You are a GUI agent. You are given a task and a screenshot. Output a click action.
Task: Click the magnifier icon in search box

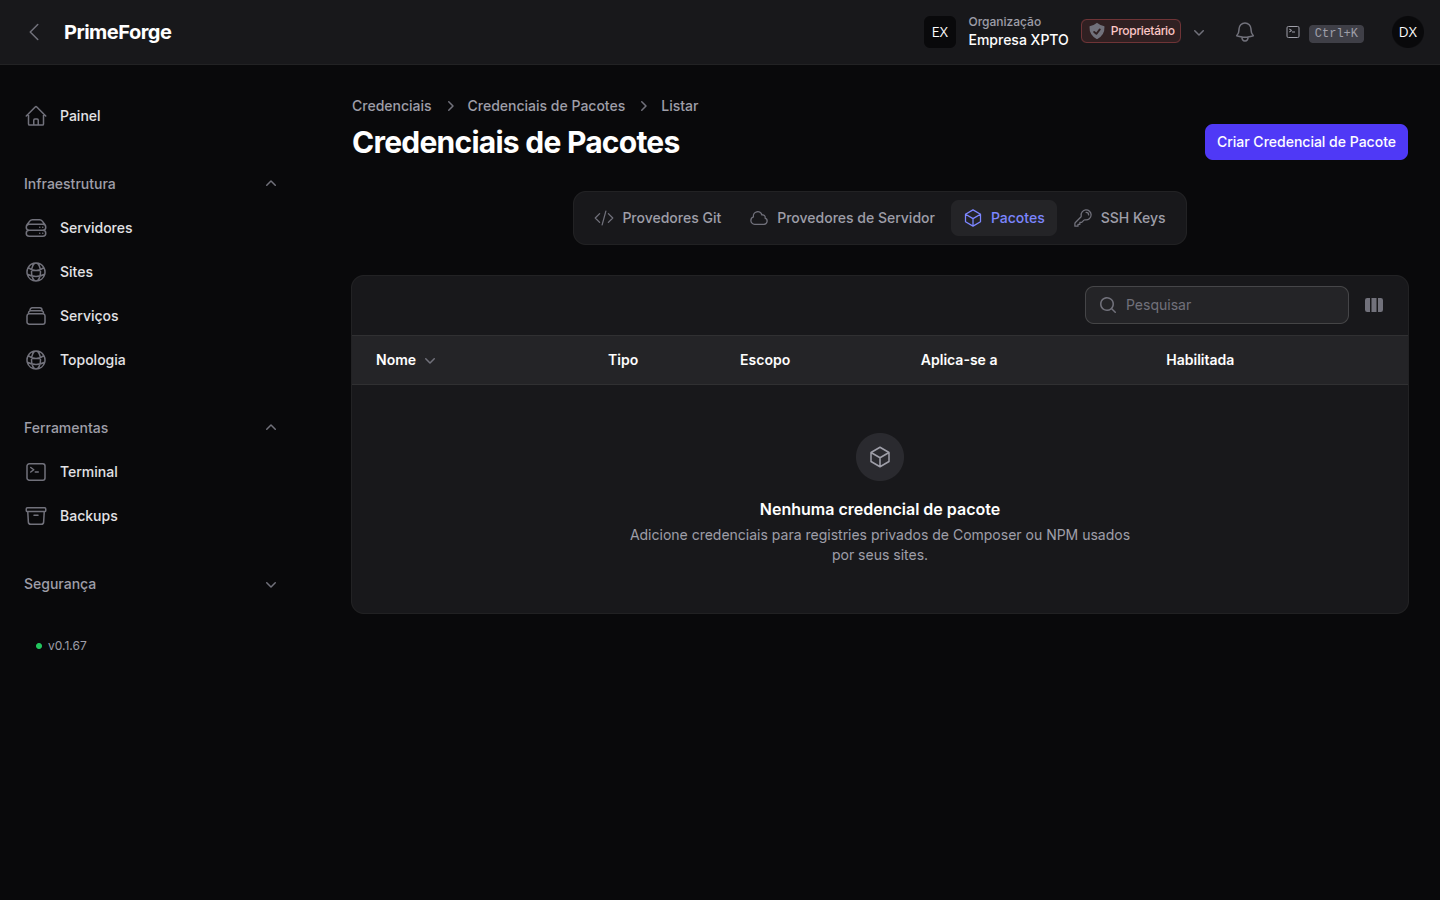[1108, 305]
